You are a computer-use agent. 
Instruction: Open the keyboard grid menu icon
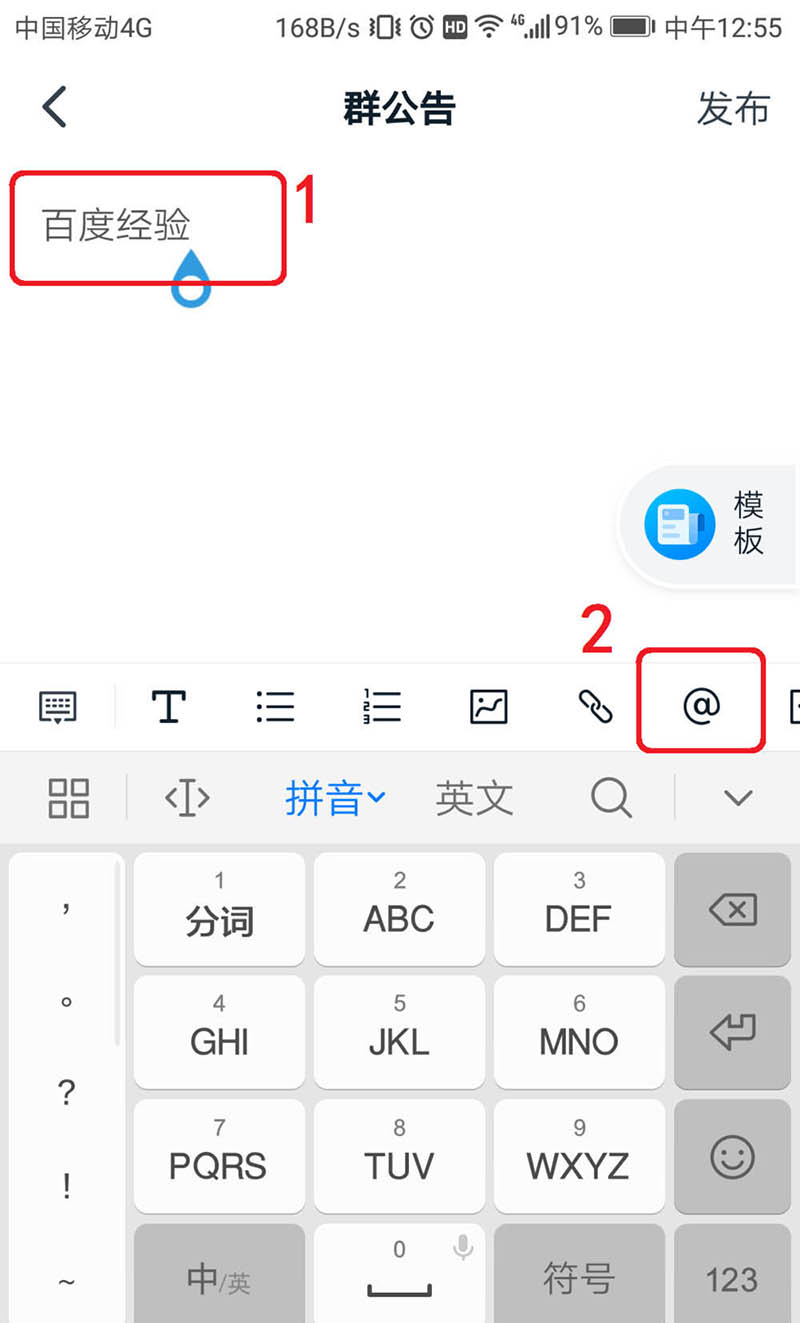coord(69,798)
